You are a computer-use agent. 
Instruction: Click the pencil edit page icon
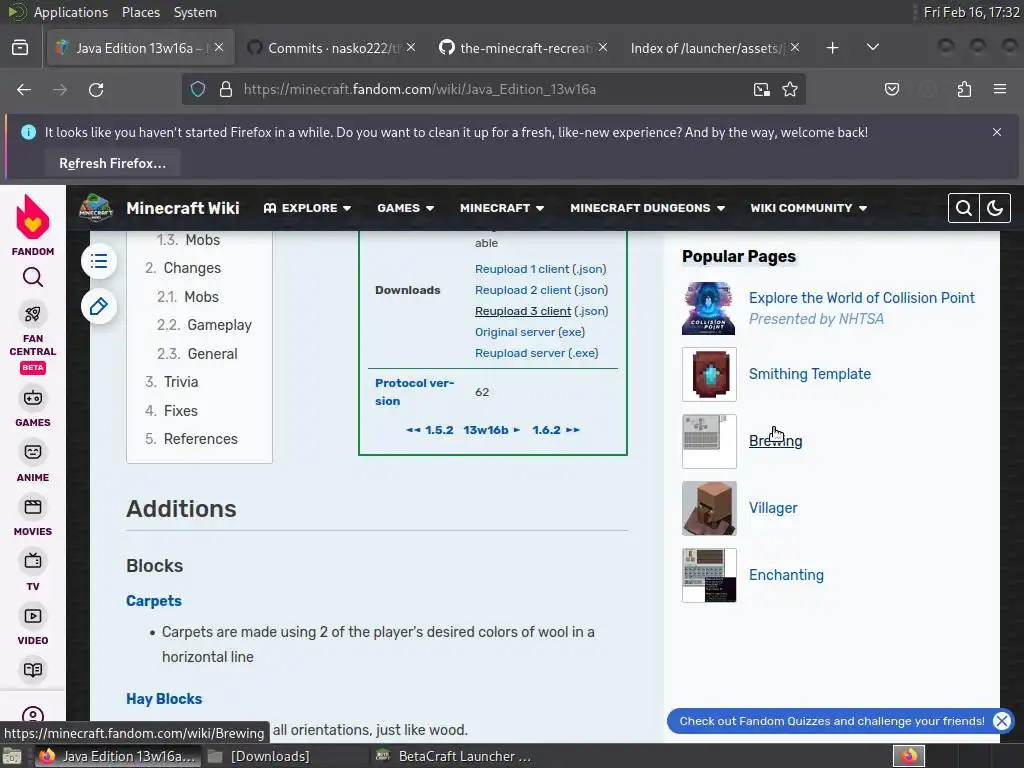(99, 306)
